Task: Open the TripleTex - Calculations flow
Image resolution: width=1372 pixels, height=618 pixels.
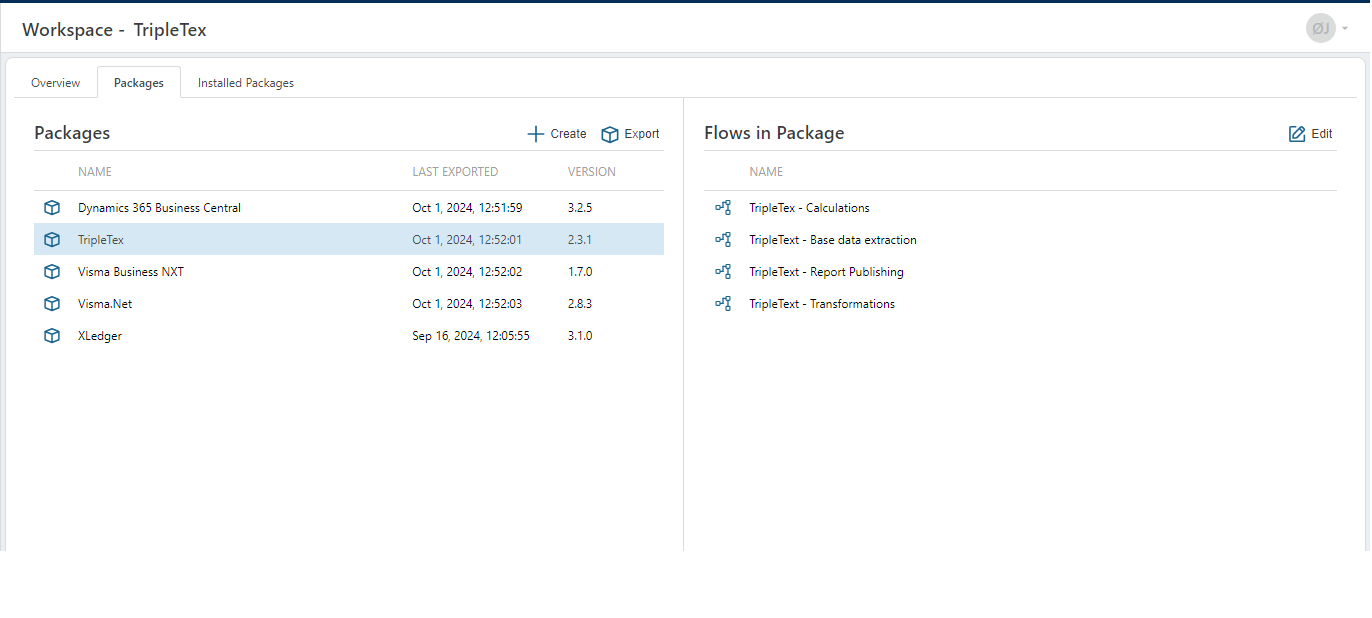Action: (x=809, y=208)
